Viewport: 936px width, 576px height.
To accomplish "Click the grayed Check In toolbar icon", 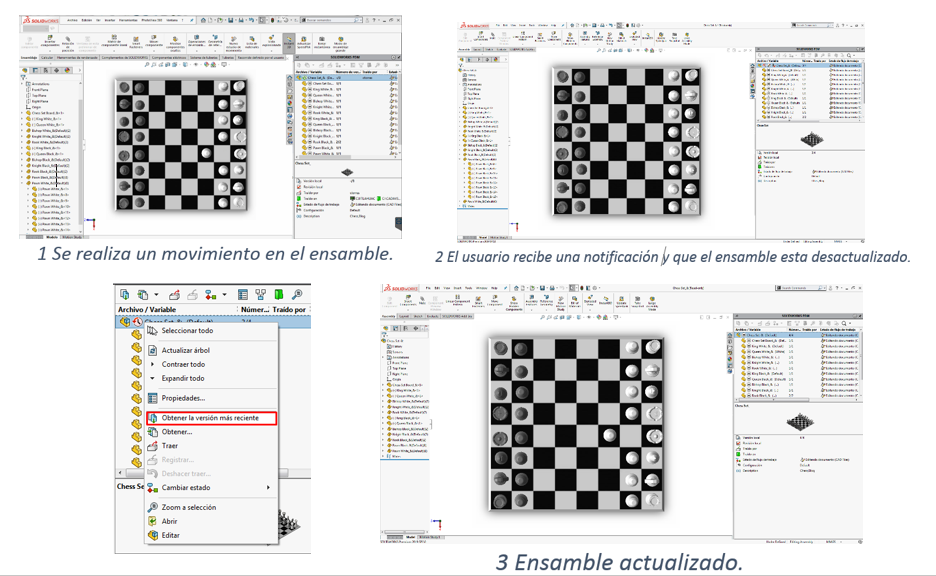I will pyautogui.click(x=192, y=294).
